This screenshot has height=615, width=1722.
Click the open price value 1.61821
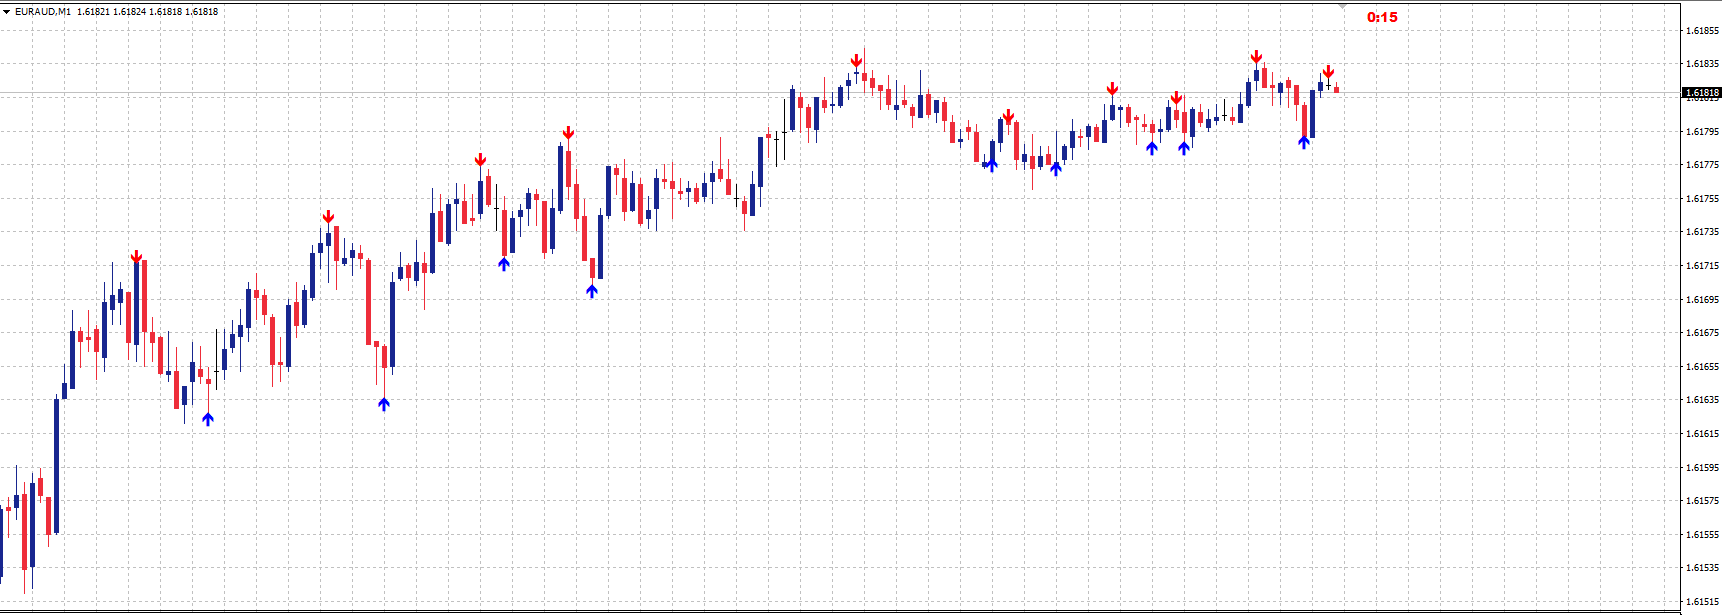[x=93, y=12]
